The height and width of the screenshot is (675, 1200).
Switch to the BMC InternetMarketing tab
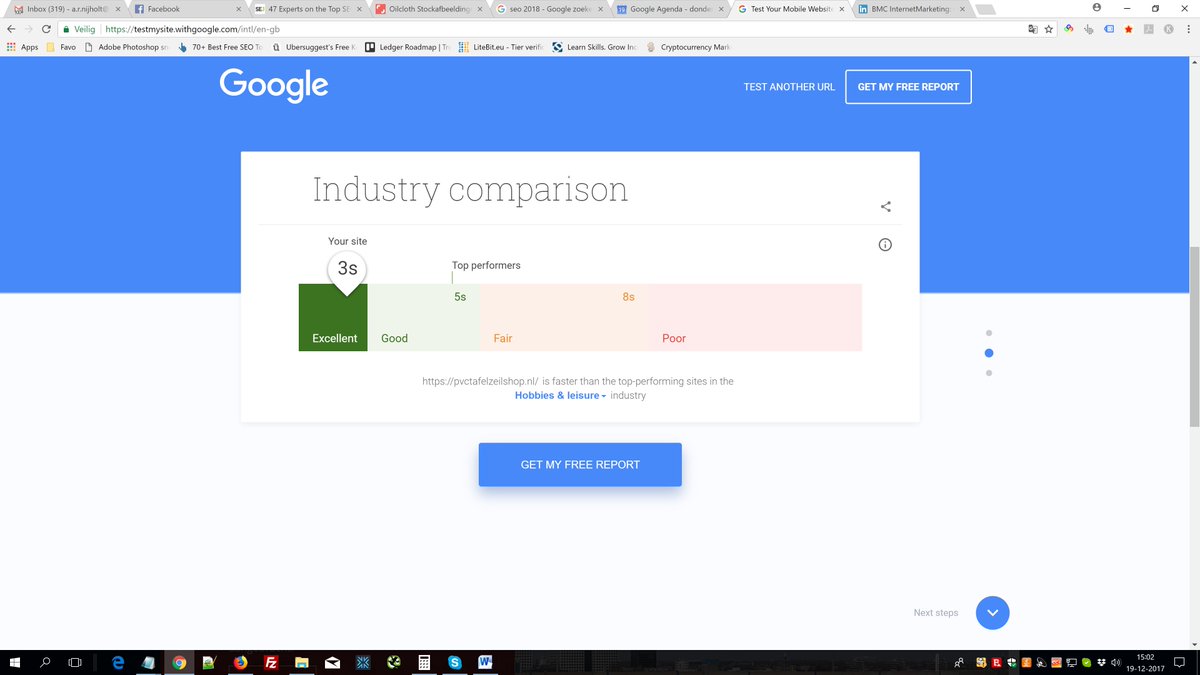914,9
